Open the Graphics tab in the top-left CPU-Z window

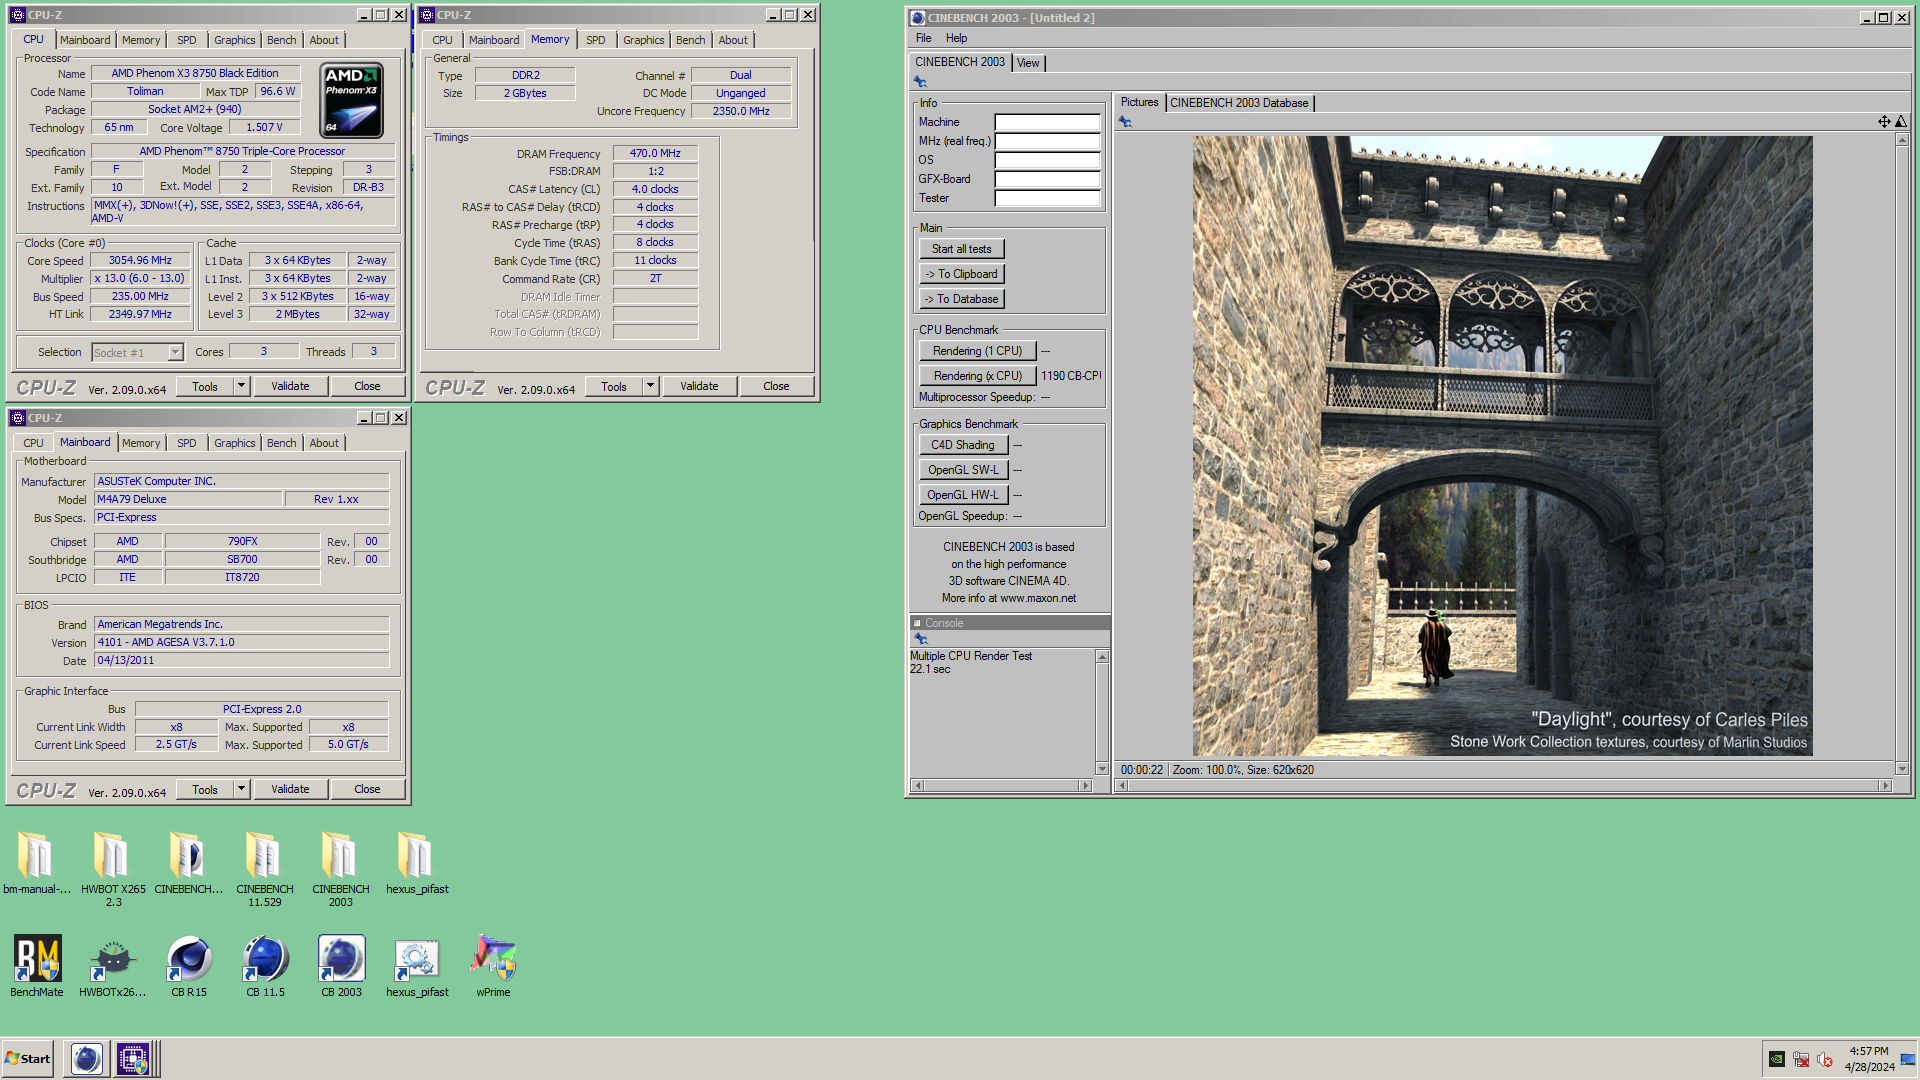point(235,40)
